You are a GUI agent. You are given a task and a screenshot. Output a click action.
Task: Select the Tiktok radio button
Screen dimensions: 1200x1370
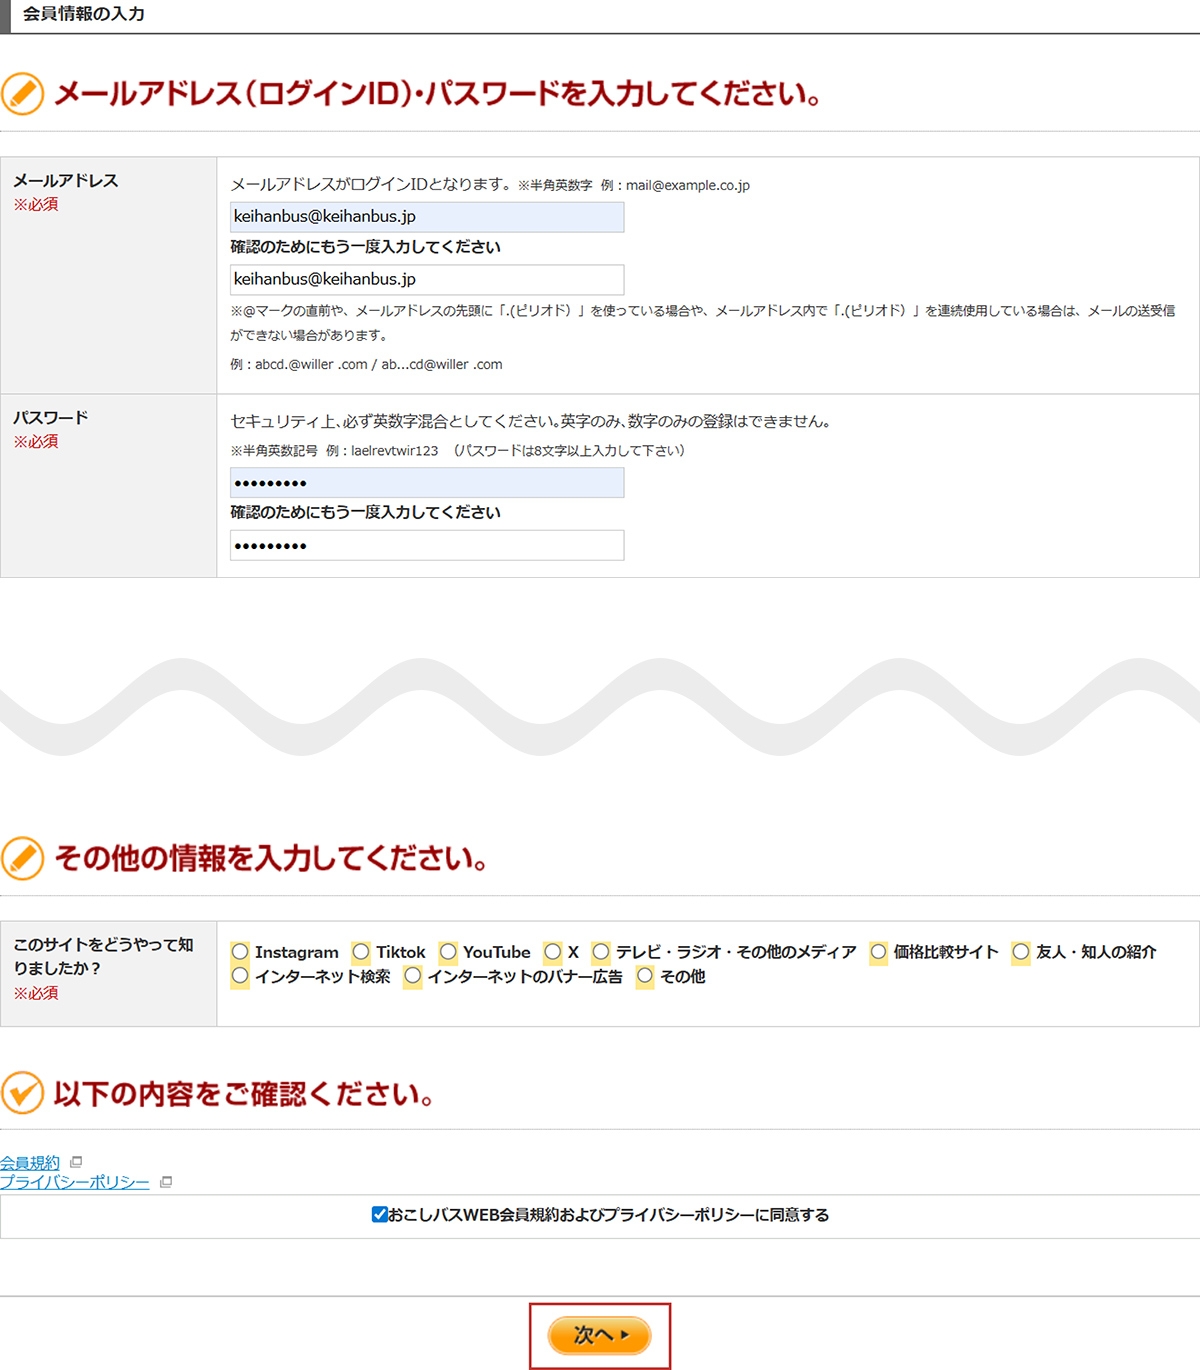[361, 952]
